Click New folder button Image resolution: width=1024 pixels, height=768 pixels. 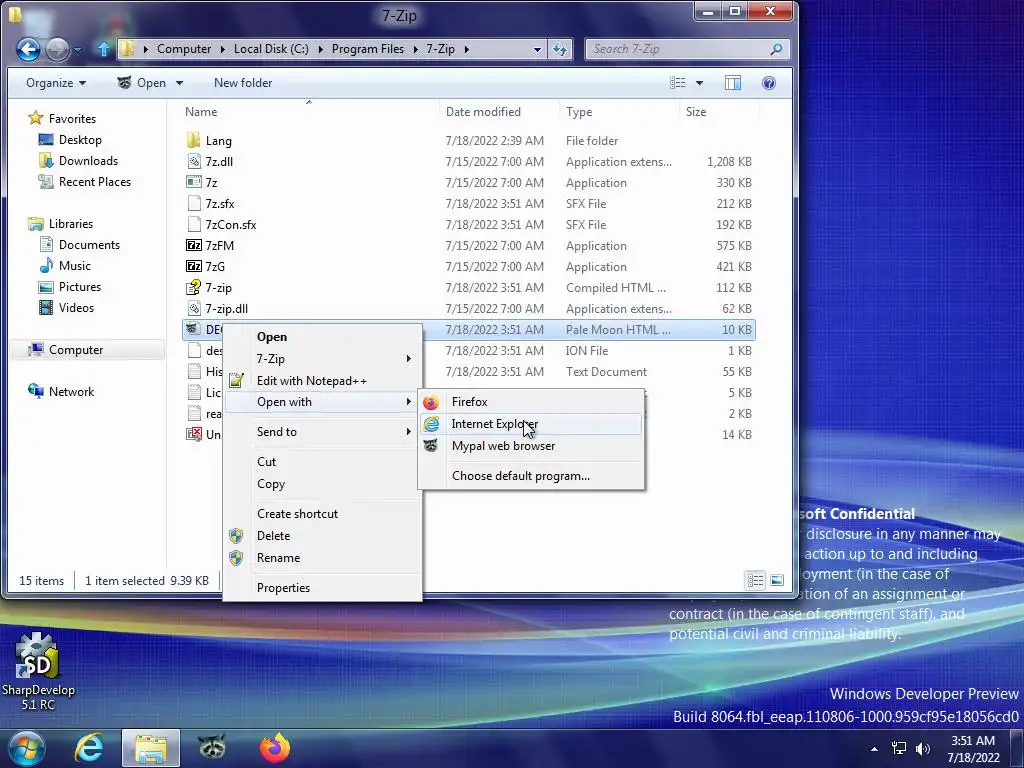click(x=243, y=83)
